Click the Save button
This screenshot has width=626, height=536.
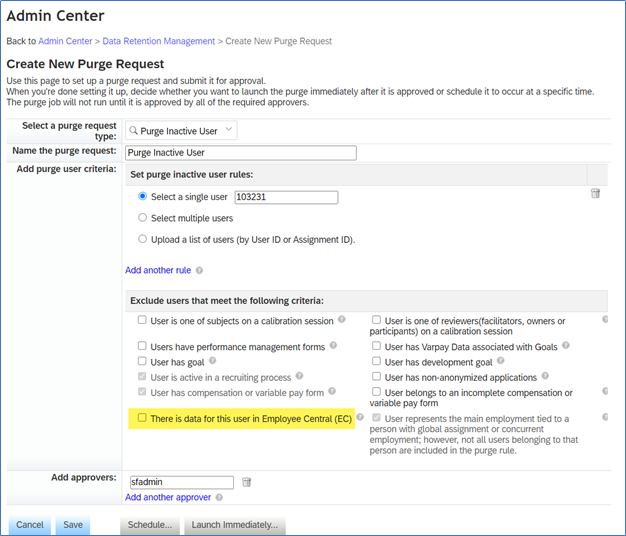73,525
